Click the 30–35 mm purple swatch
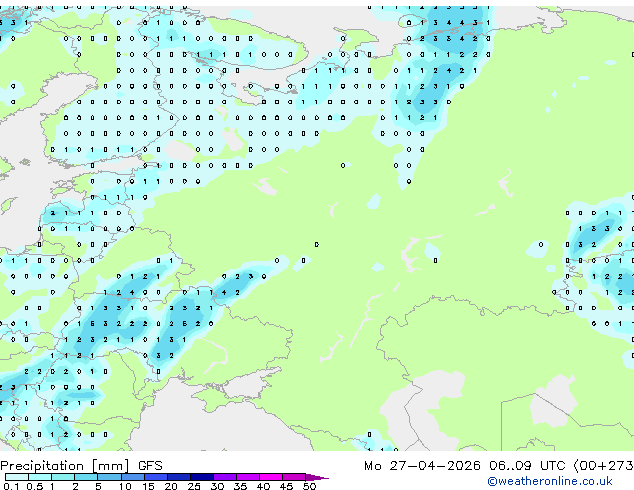Image resolution: width=634 pixels, height=490 pixels. click(225, 477)
